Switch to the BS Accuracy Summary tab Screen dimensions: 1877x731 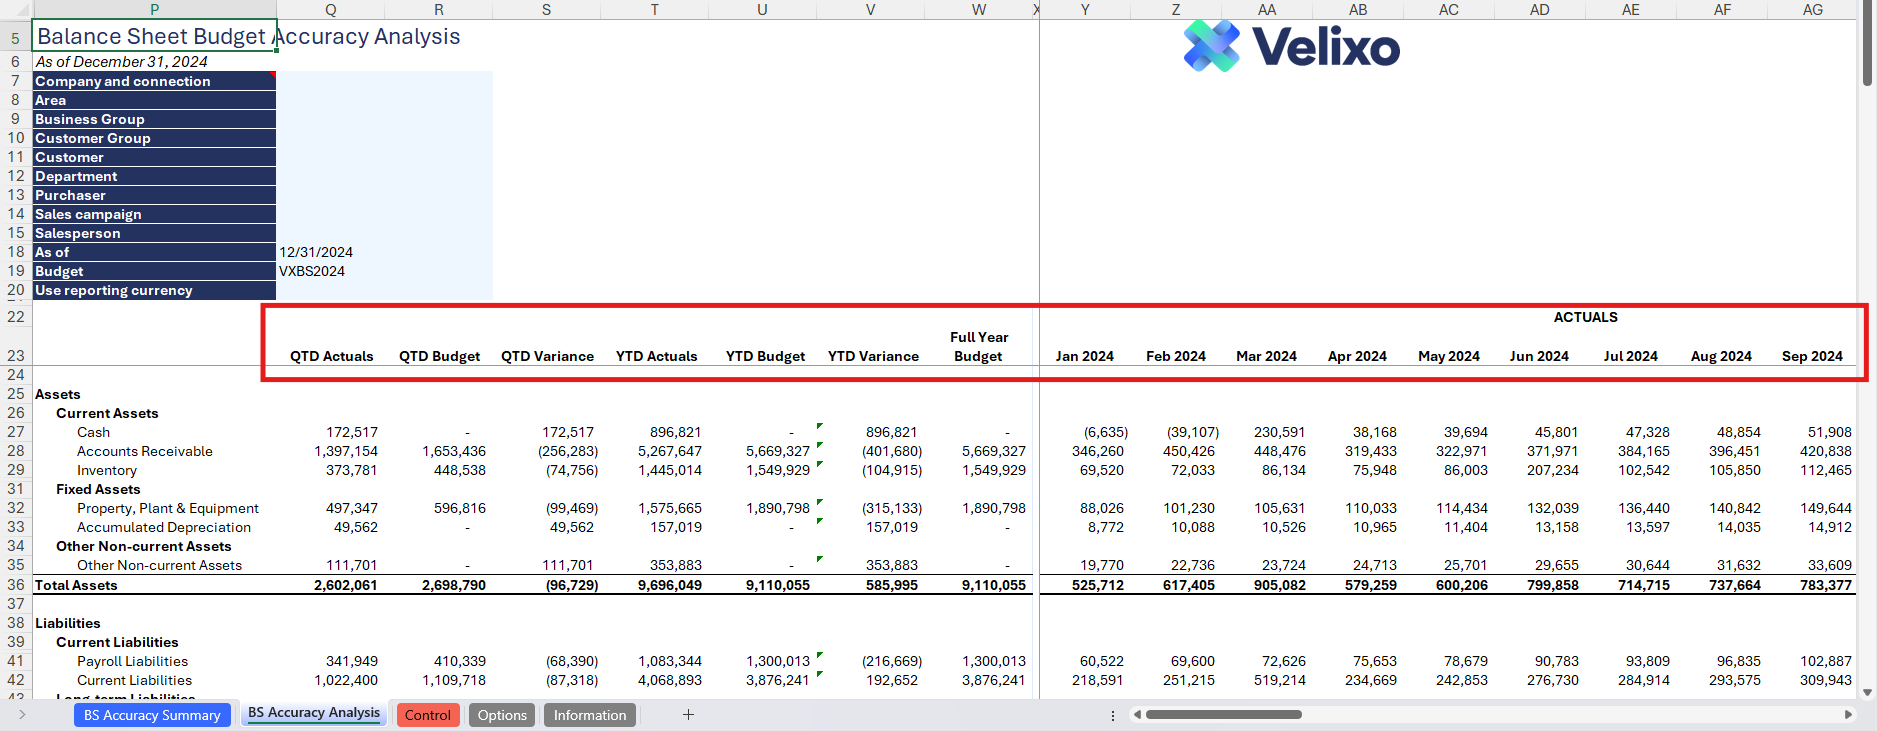tap(152, 715)
